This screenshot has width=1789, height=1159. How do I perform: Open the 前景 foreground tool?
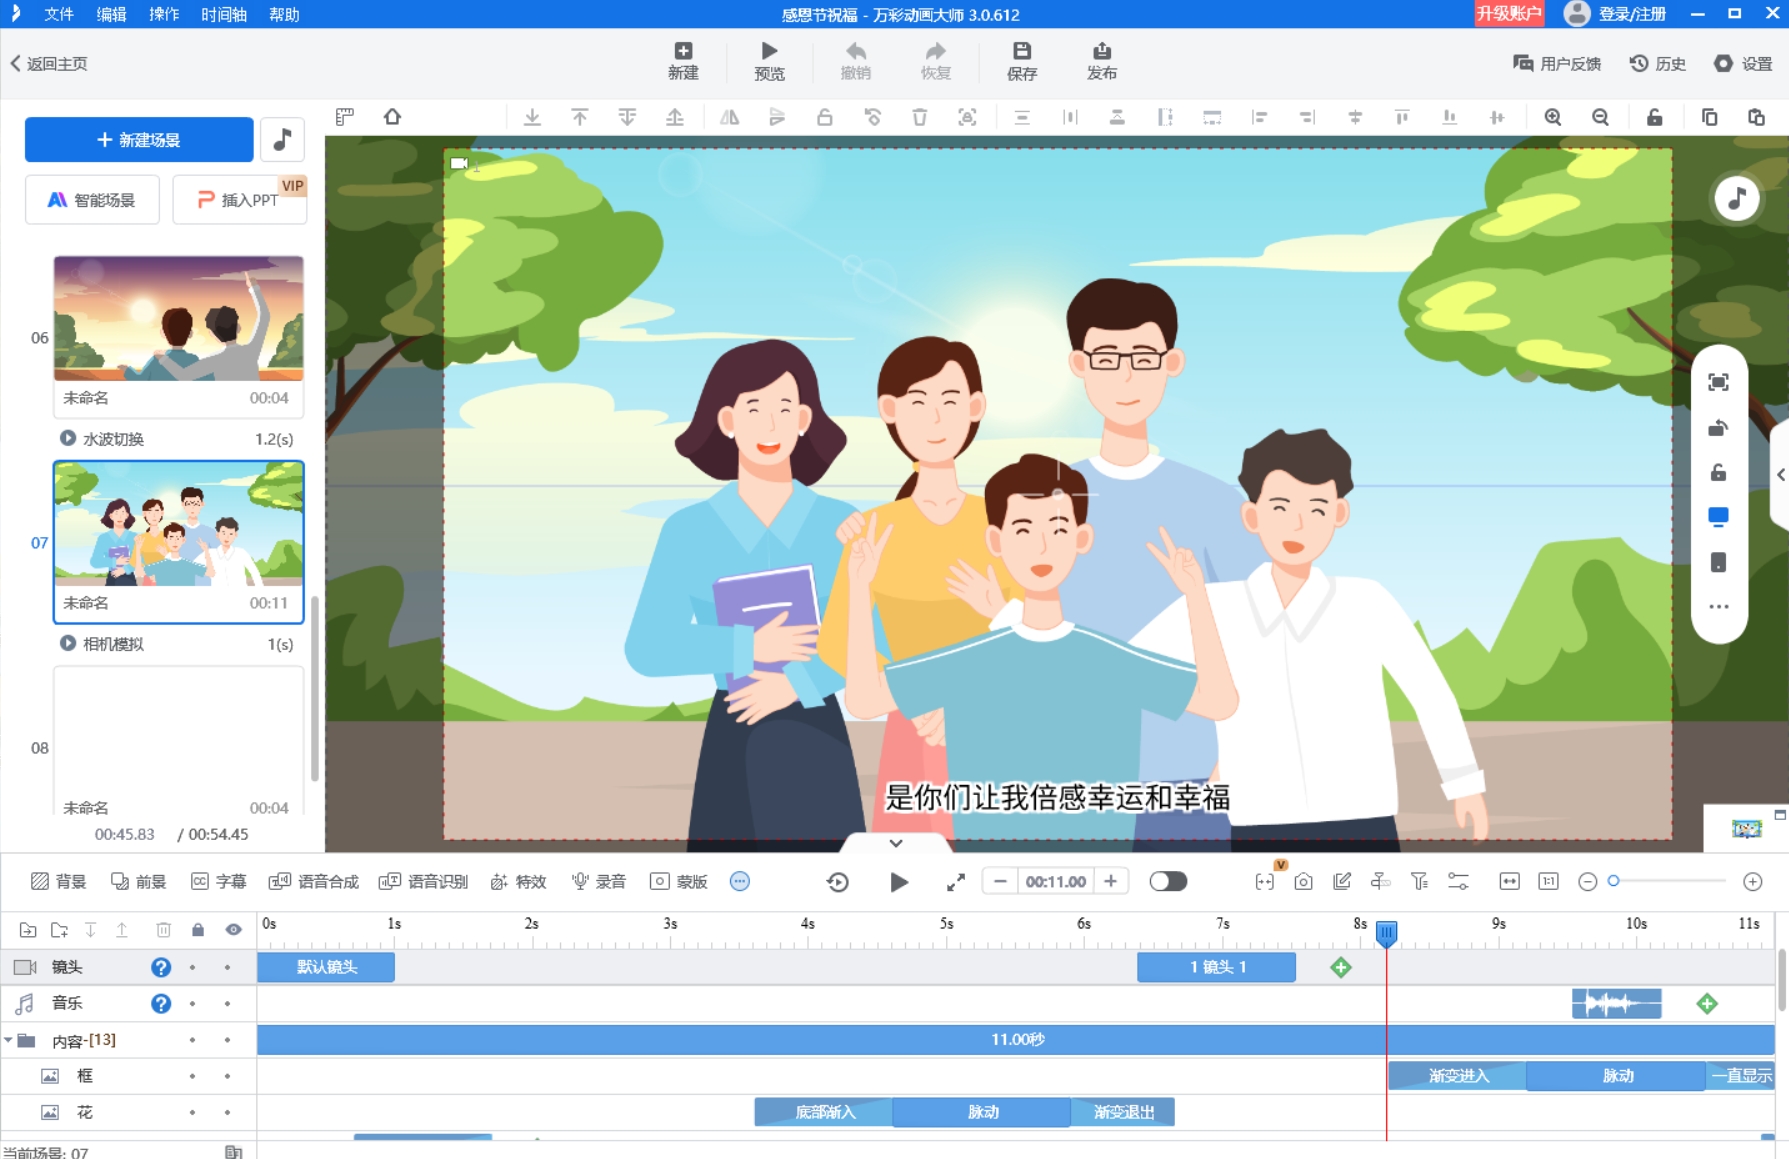pyautogui.click(x=138, y=881)
